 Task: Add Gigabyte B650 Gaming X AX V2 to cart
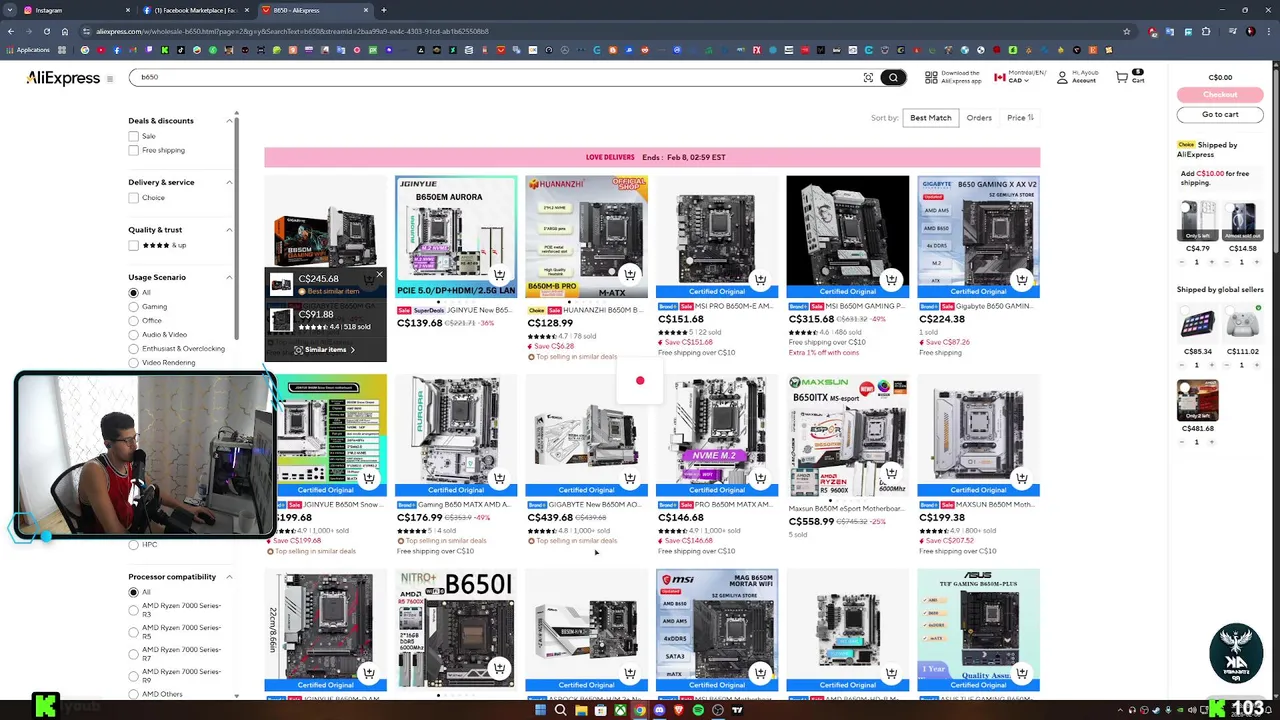pos(1021,280)
